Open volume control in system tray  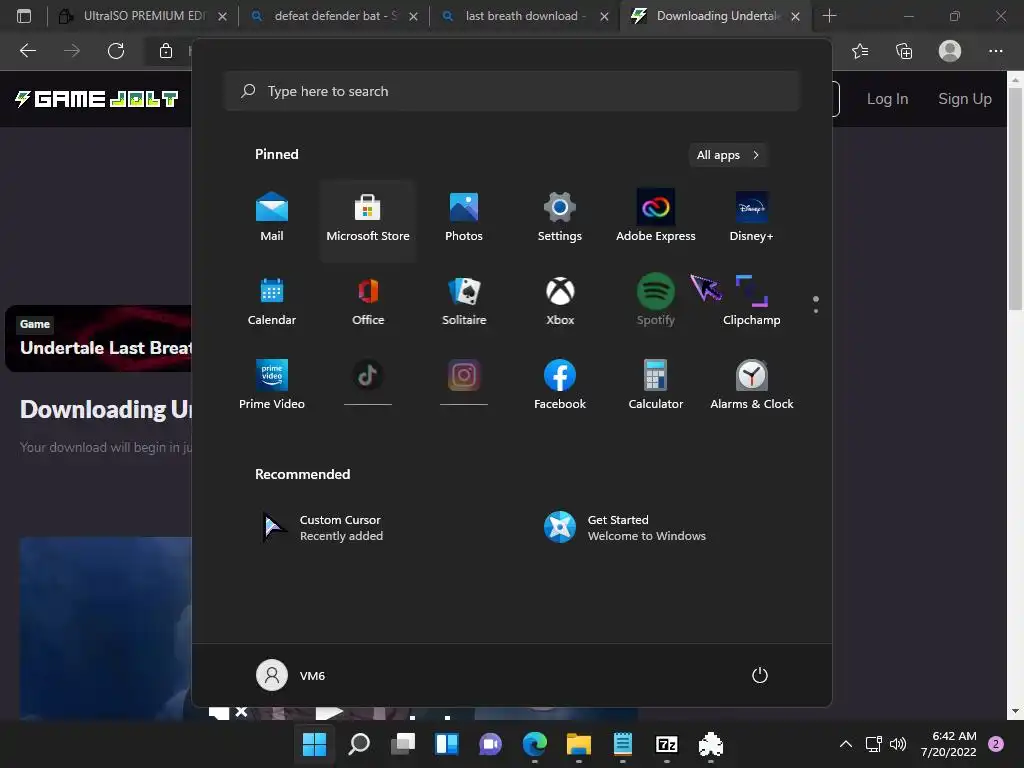899,743
